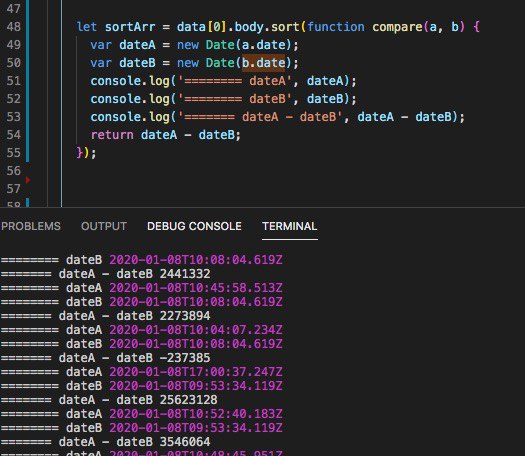Show the DEBUG CONSOLE tab
Screen dimensions: 525x456
click(x=194, y=226)
